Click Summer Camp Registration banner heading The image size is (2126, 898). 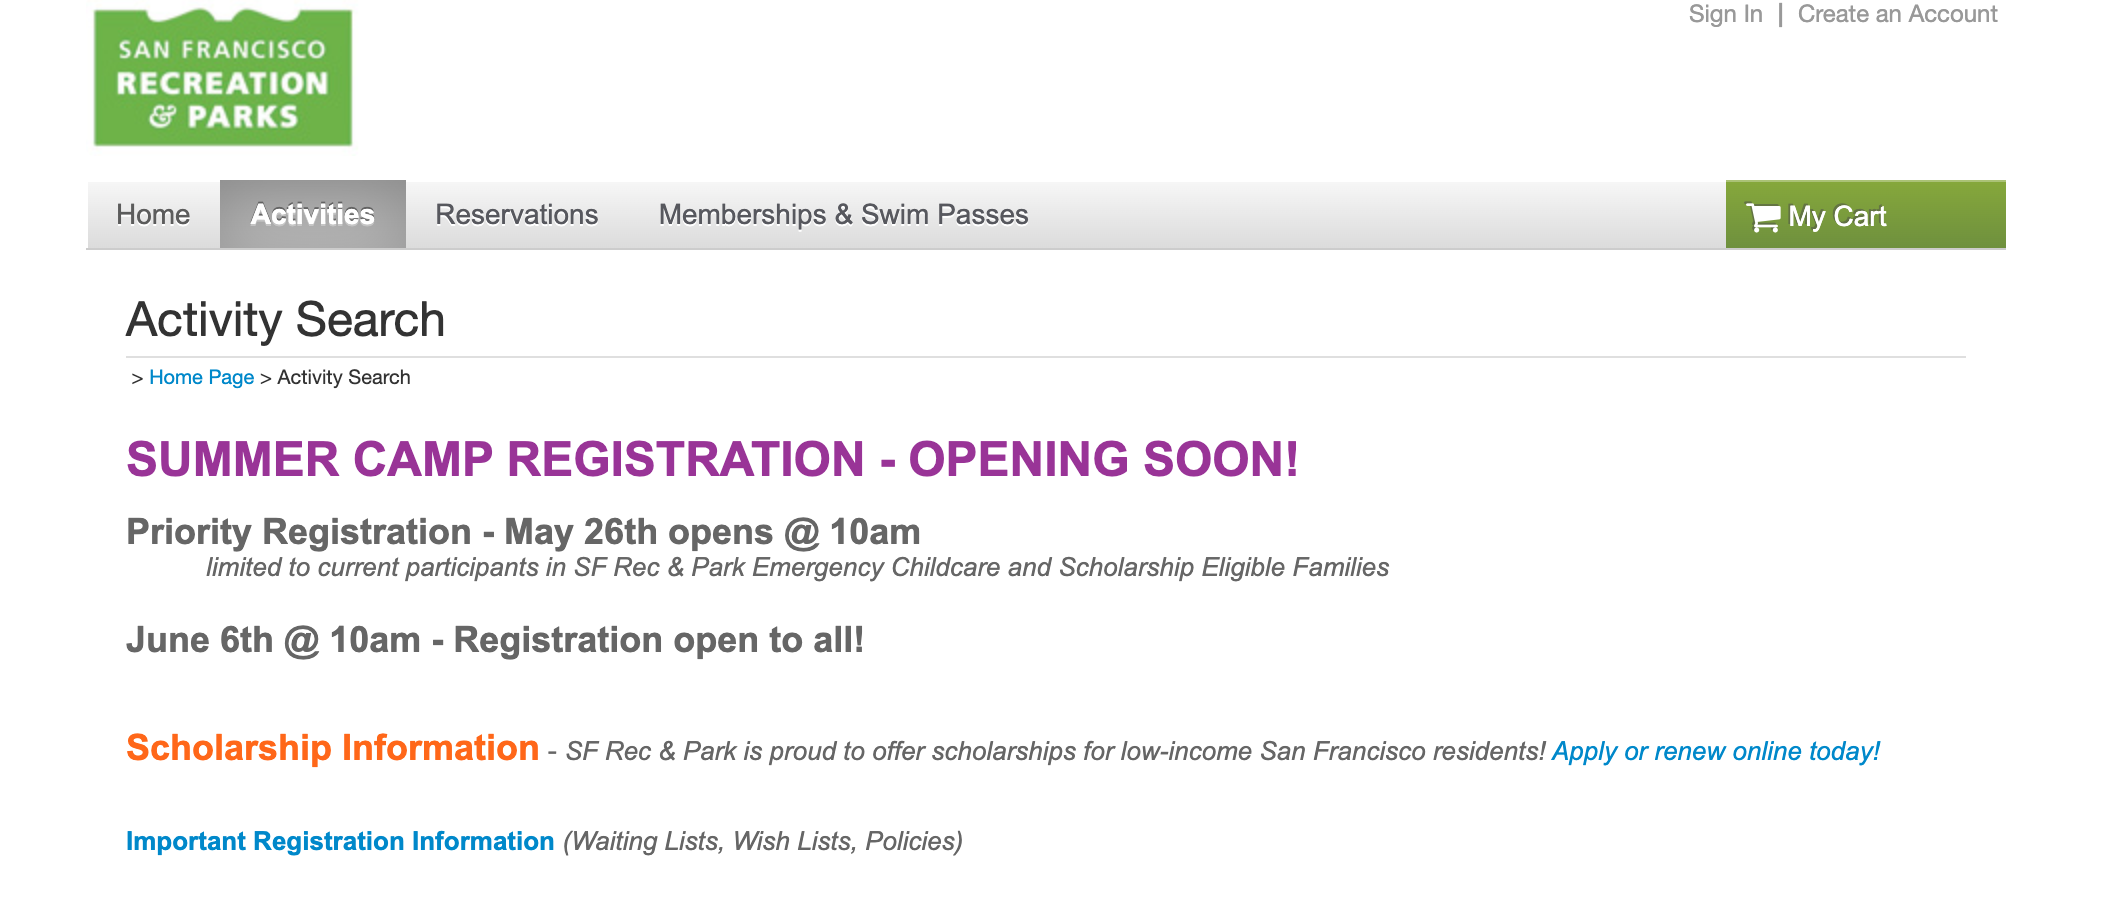pyautogui.click(x=712, y=459)
